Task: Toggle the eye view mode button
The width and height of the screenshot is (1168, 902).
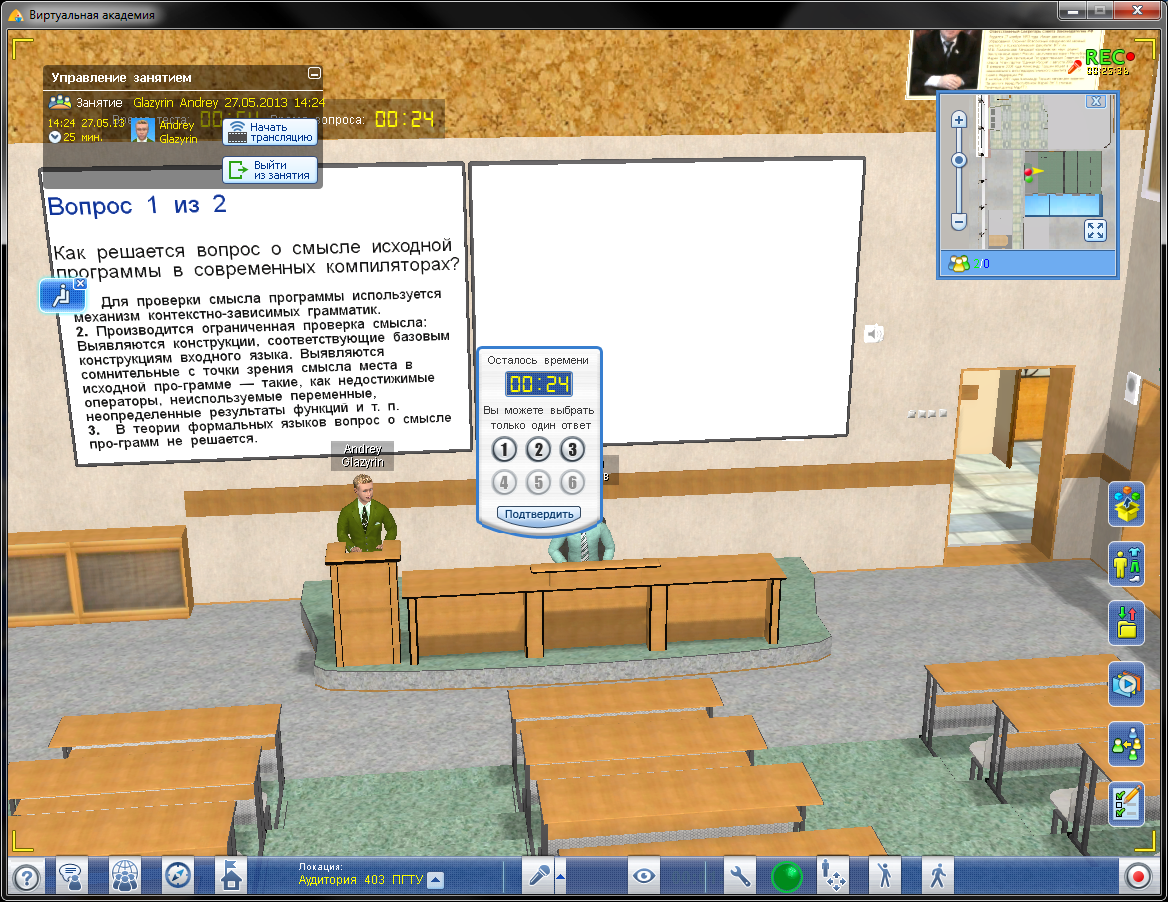Action: [x=645, y=877]
